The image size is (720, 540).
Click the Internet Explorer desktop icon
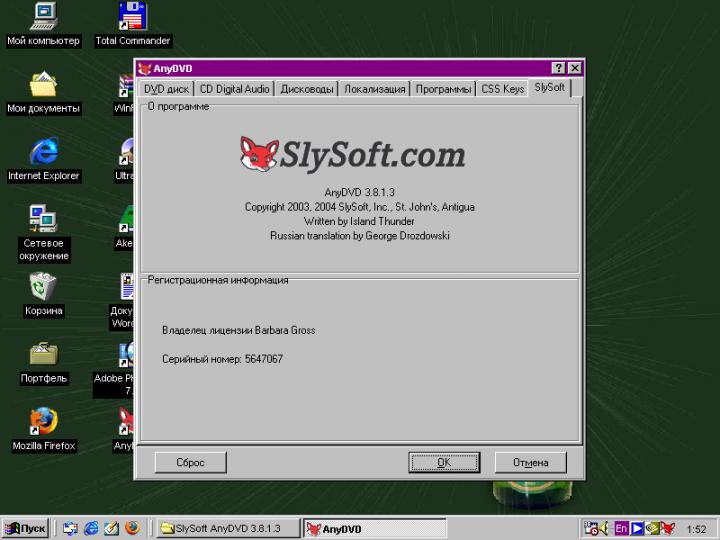pos(43,152)
